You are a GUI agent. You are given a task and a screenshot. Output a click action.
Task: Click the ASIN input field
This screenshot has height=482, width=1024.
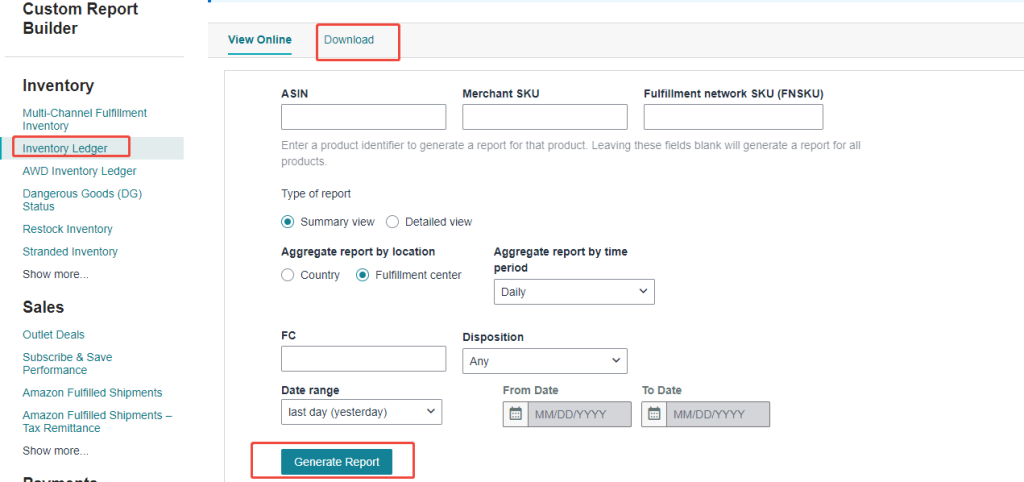click(363, 117)
